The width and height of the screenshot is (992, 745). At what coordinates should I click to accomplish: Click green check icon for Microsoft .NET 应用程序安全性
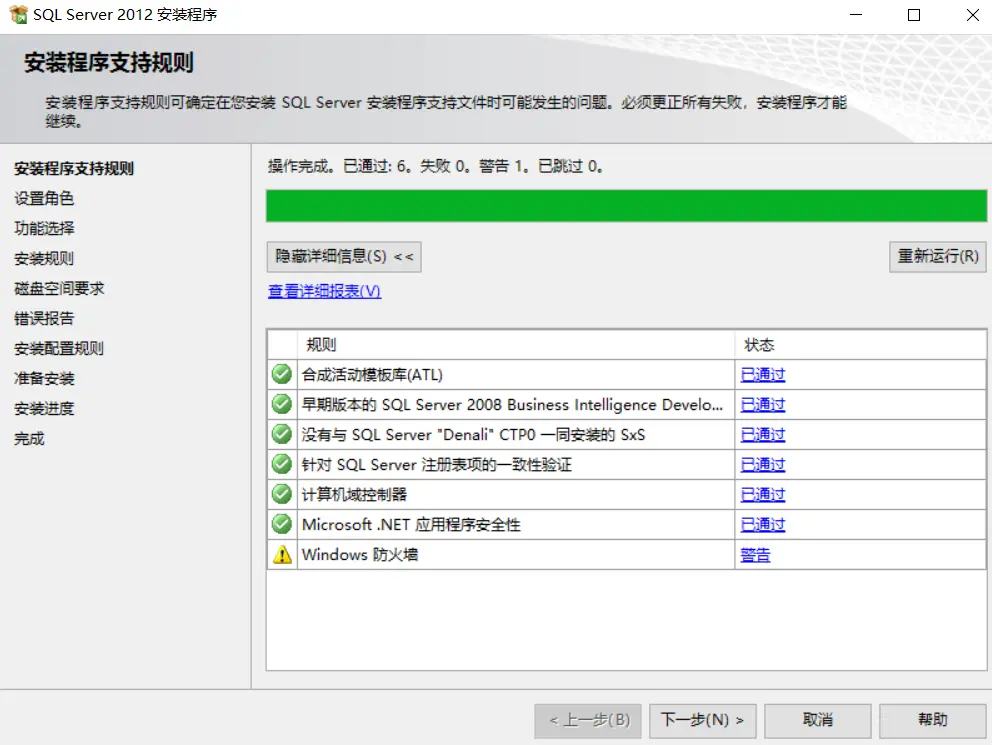pos(282,524)
